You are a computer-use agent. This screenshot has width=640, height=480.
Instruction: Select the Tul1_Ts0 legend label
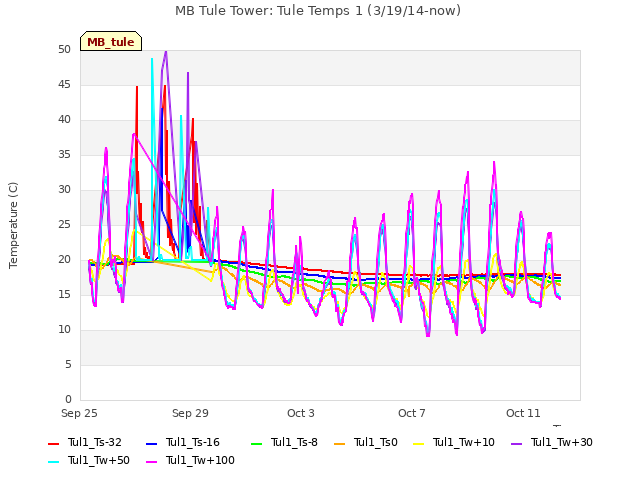tap(376, 442)
